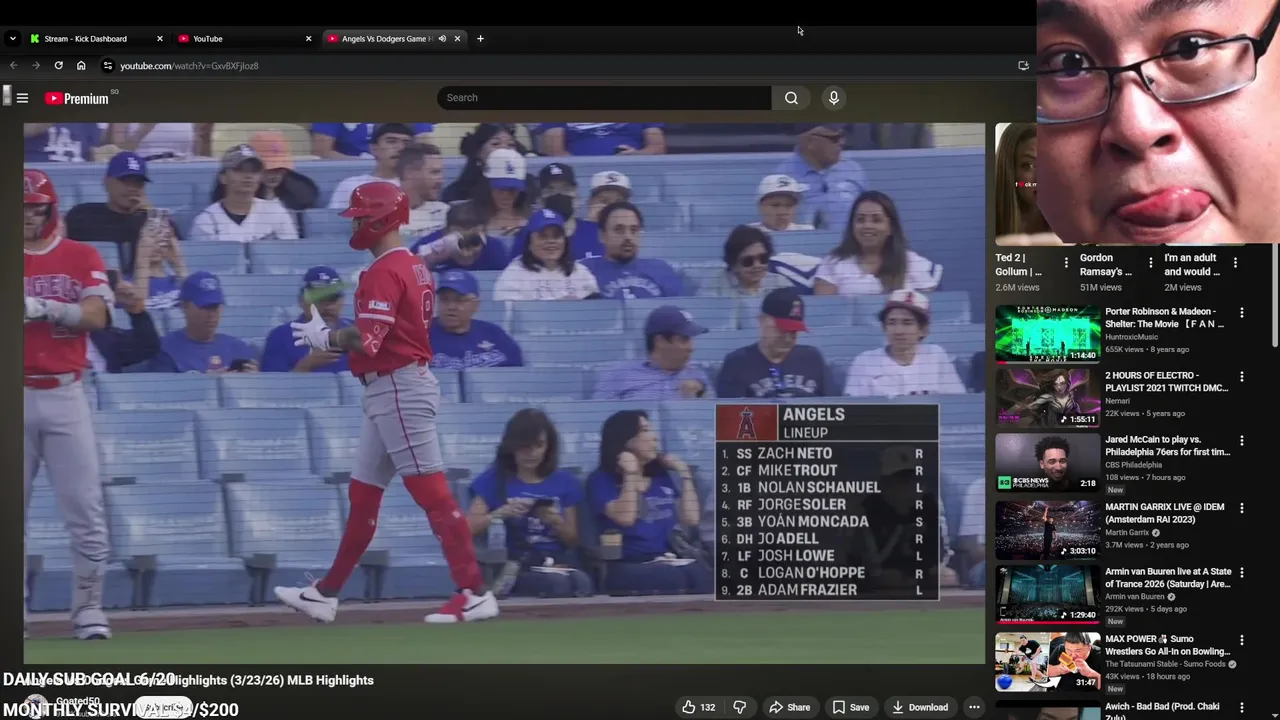Image resolution: width=1280 pixels, height=720 pixels.
Task: Reload the page in the browser
Action: (x=59, y=66)
